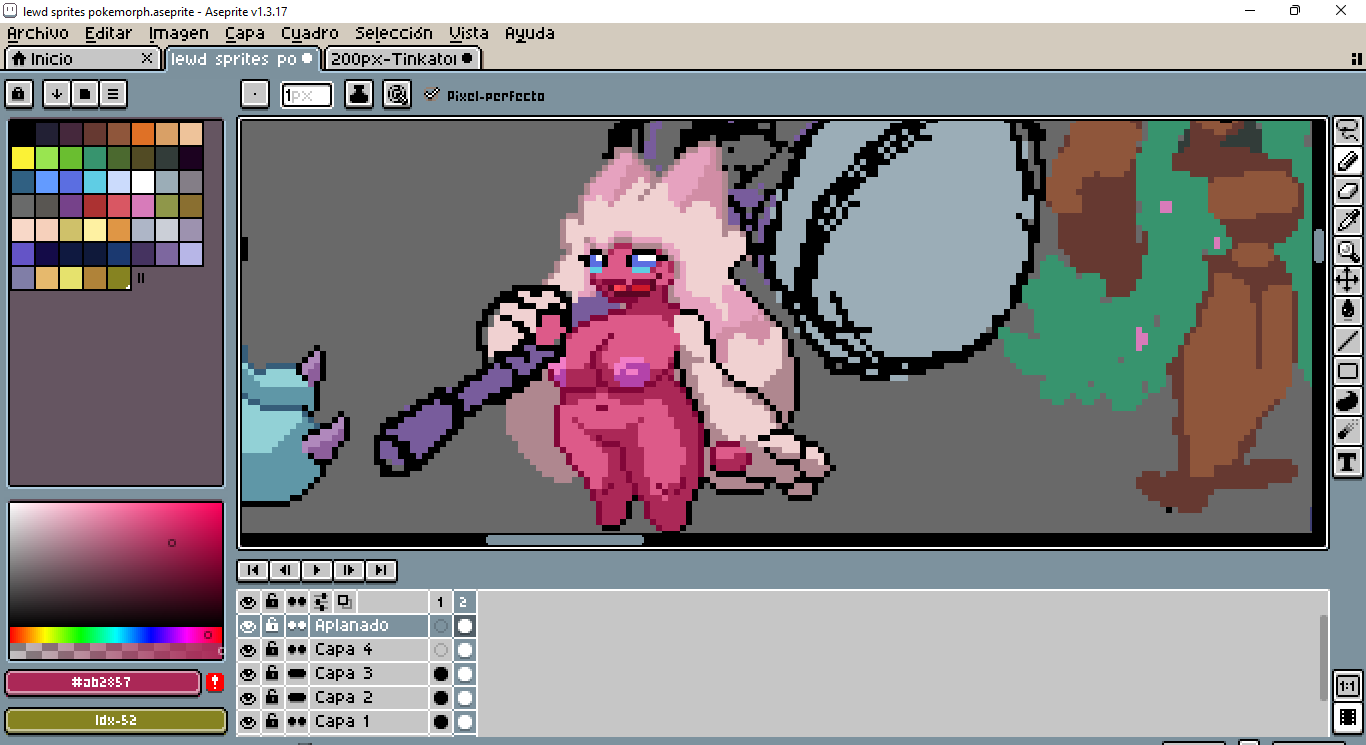Open the Capa menu
The height and width of the screenshot is (745, 1366).
pos(245,33)
